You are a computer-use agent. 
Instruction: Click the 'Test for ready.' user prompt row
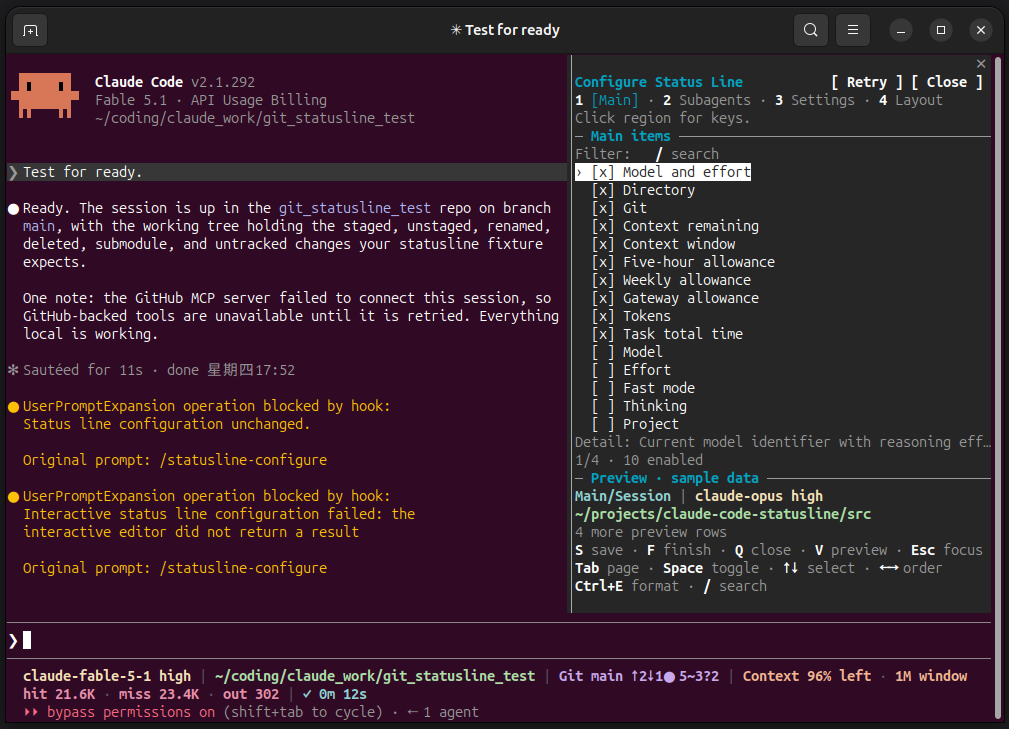[287, 172]
